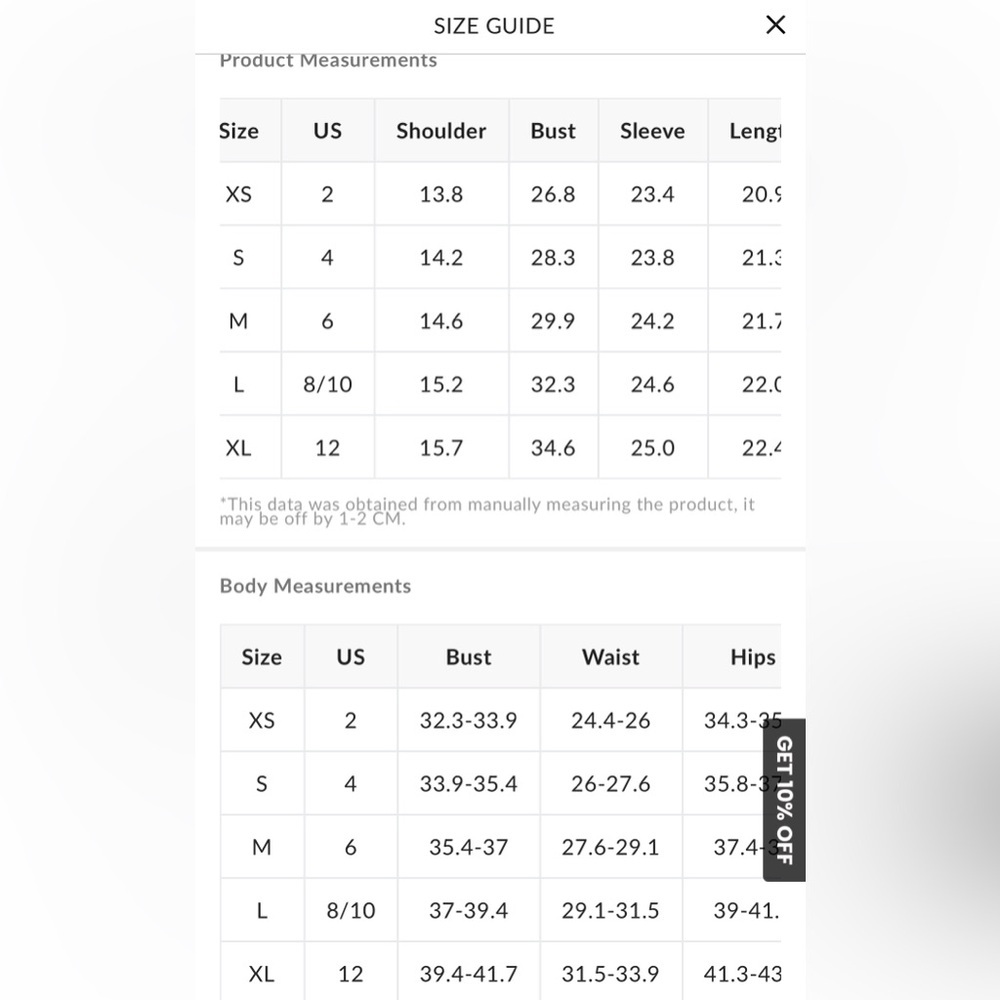This screenshot has height=1000, width=1000.
Task: Select the 13.8 shoulder value cell
Action: pos(441,194)
